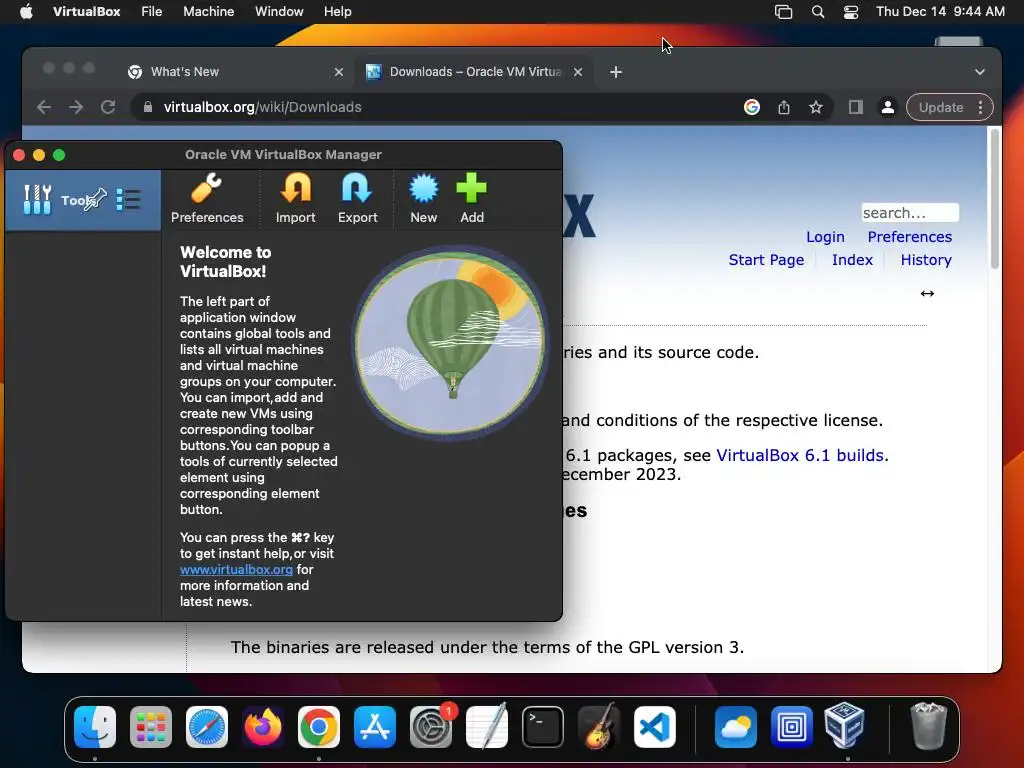Go back in Chrome

pos(44,107)
